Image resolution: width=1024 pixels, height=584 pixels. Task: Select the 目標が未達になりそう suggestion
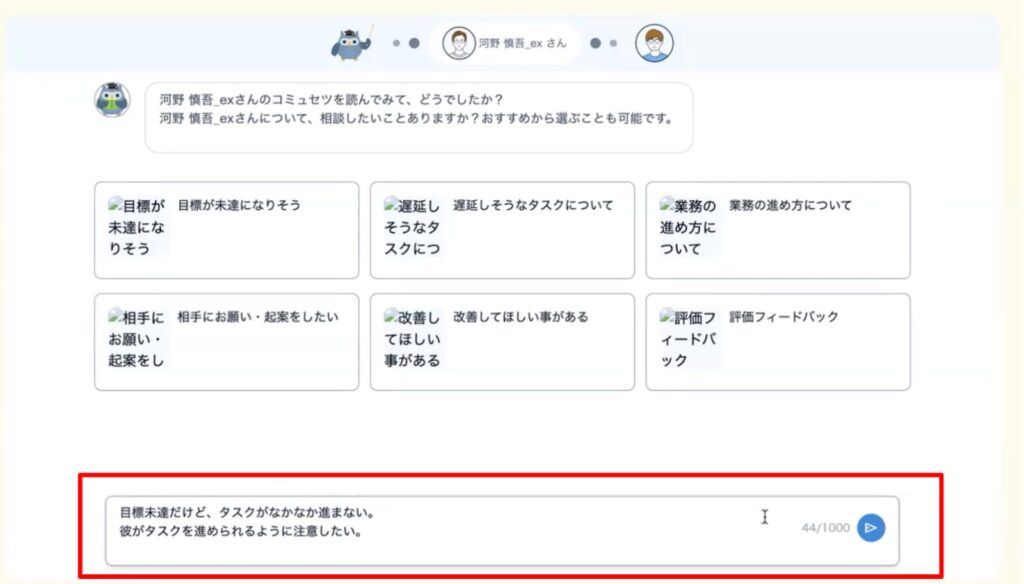(225, 230)
